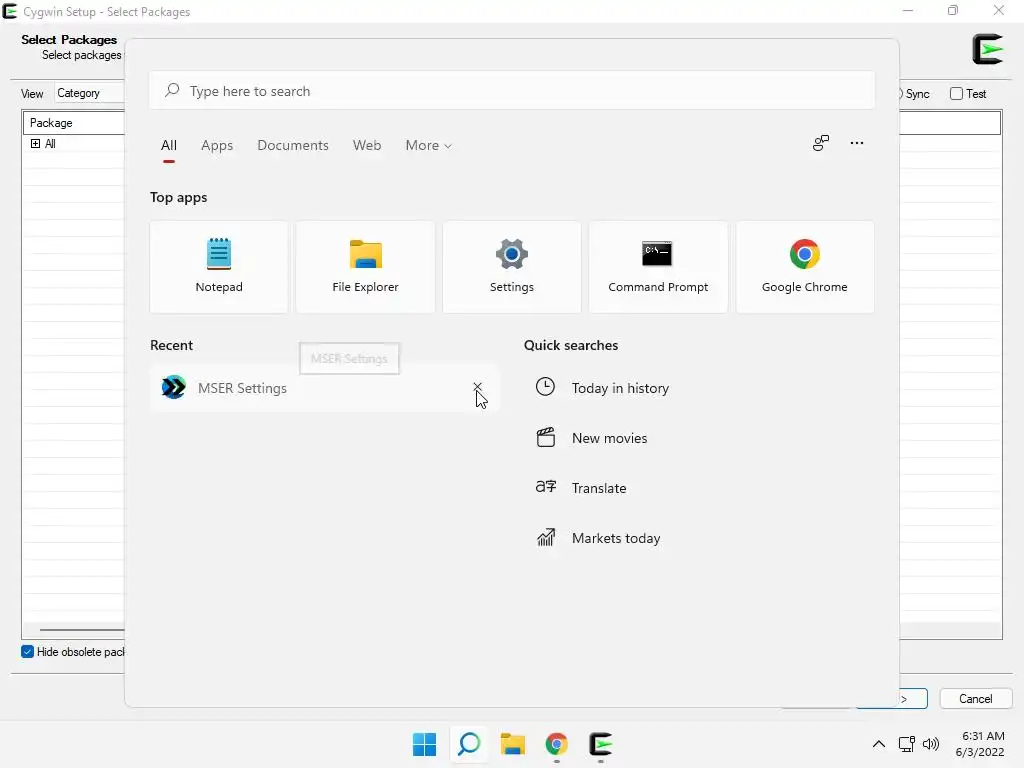The height and width of the screenshot is (768, 1024).
Task: Click the Cygwin logo in the window header
Action: pyautogui.click(x=987, y=49)
